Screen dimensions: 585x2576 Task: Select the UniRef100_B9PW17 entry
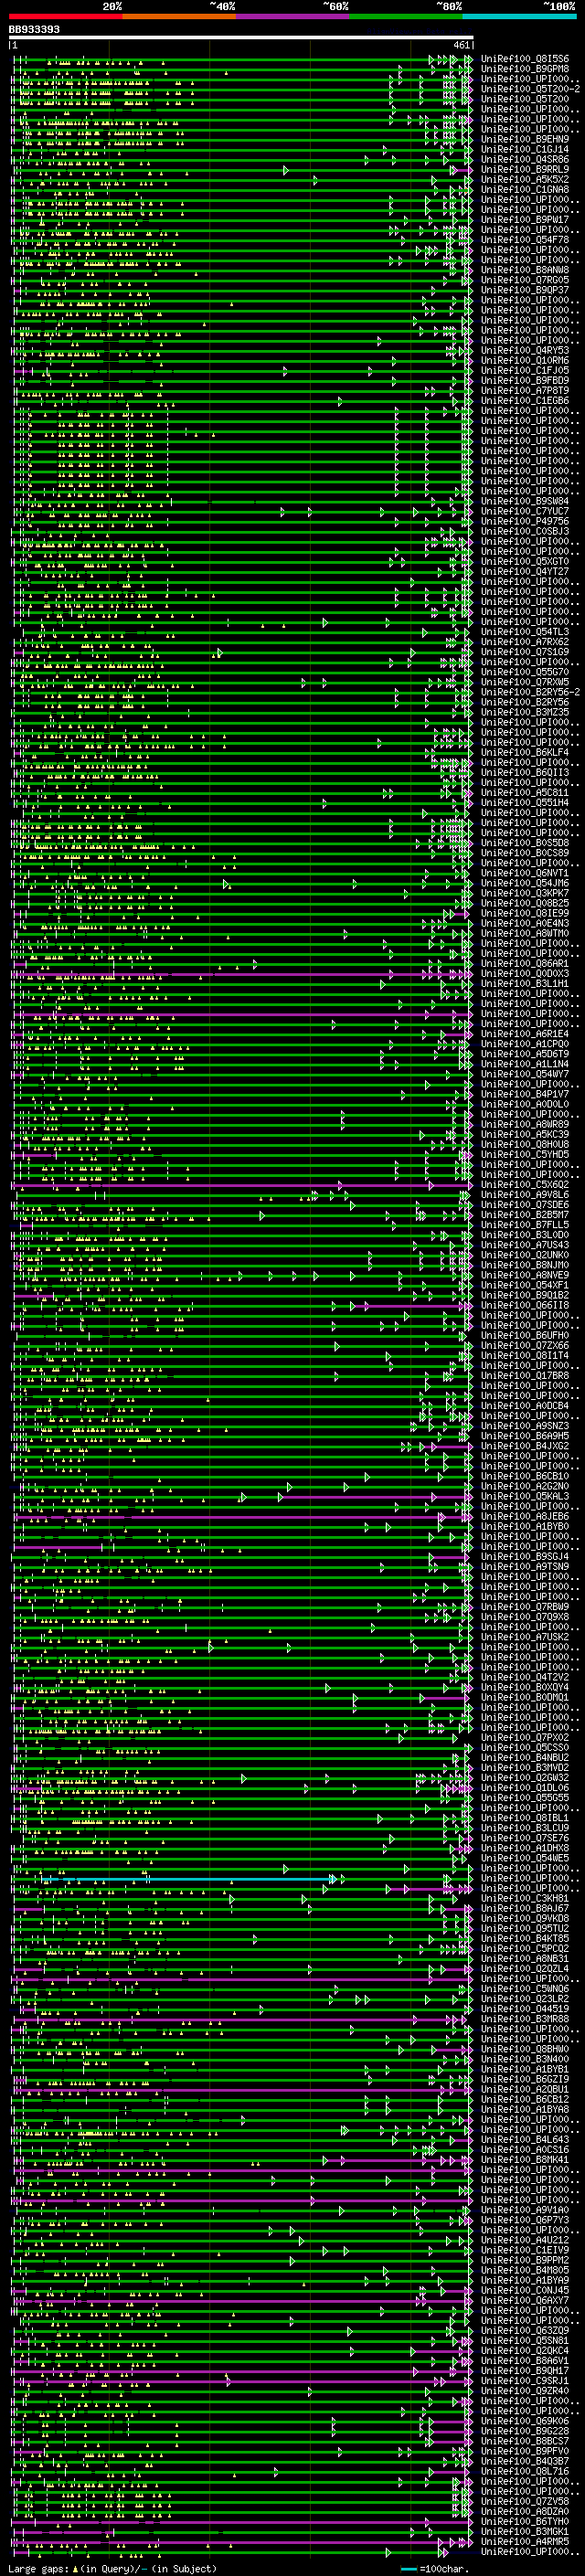(524, 220)
